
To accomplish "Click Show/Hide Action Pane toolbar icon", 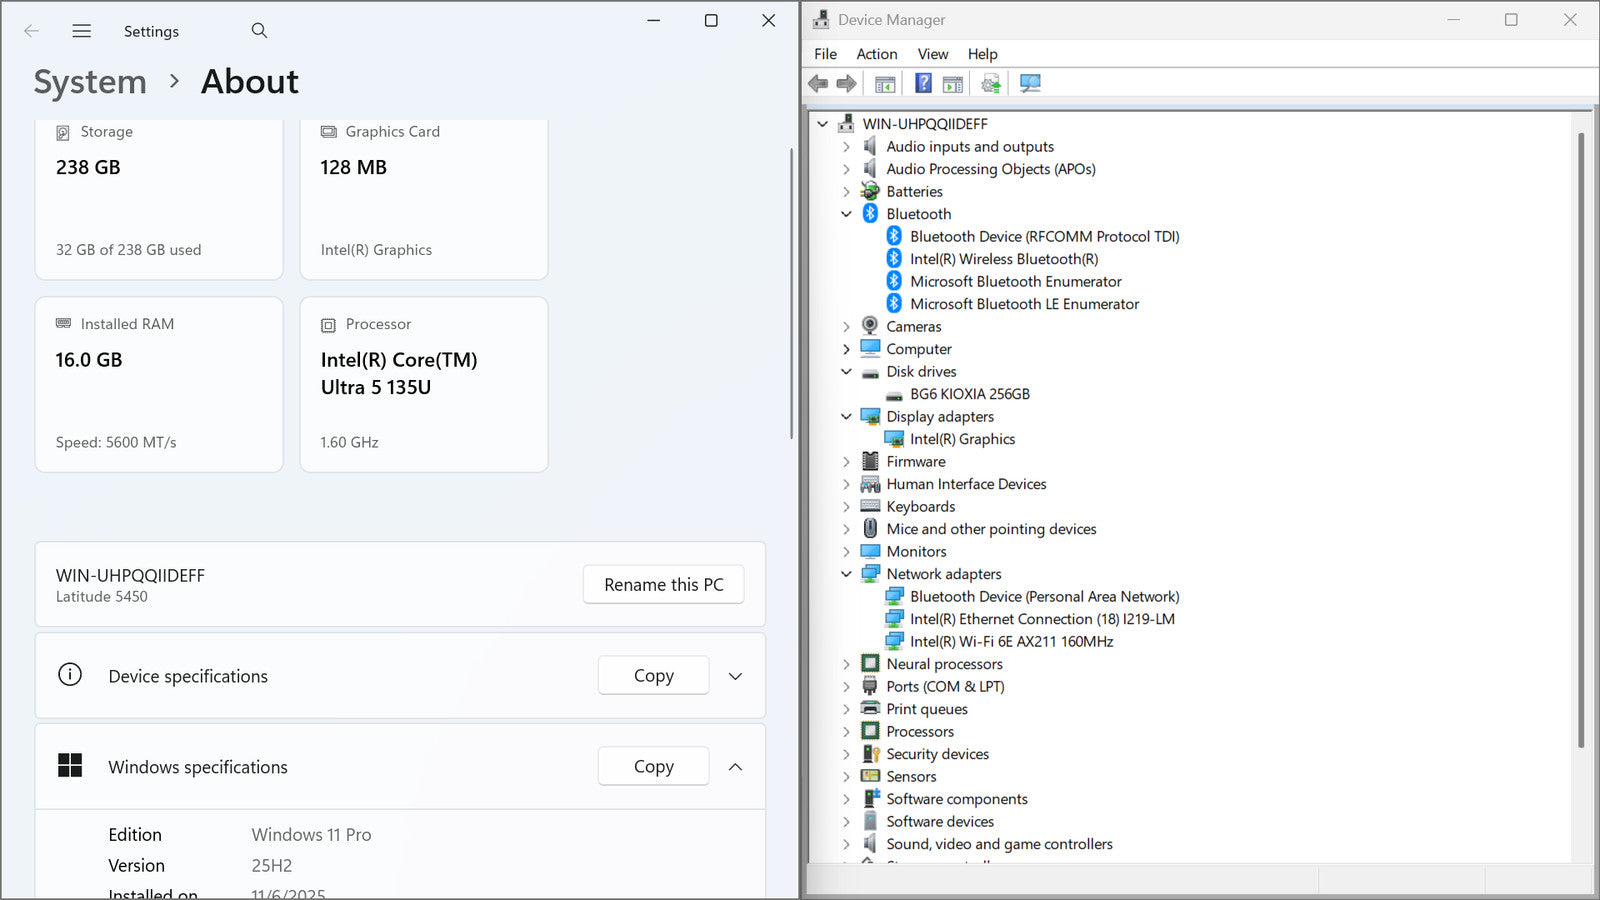I will [953, 84].
